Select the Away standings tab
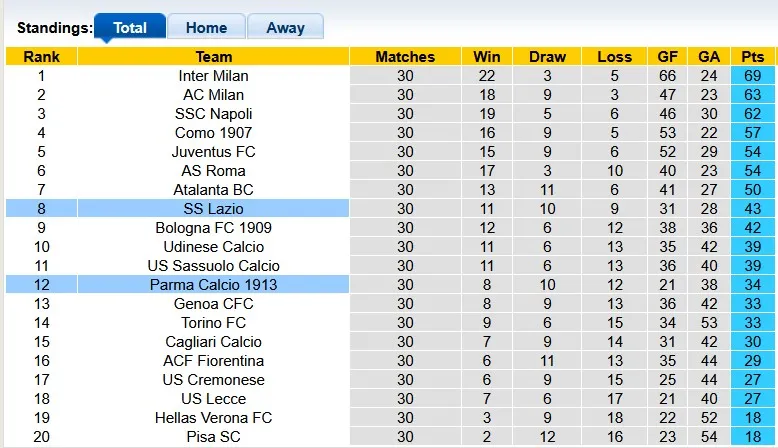The image size is (778, 448). [285, 28]
